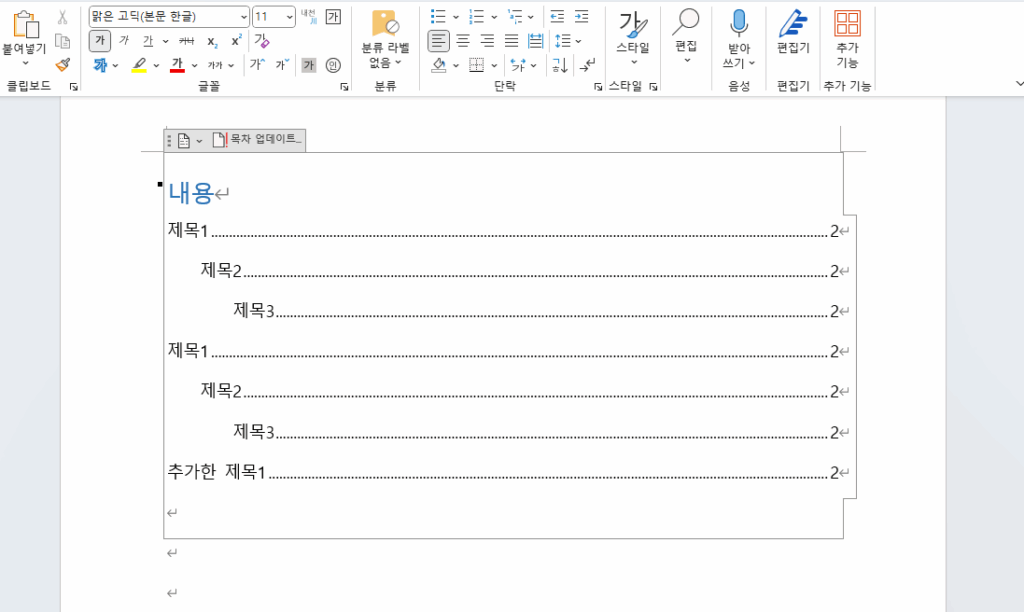Select the red font color swatch
The width and height of the screenshot is (1024, 612).
tap(177, 64)
